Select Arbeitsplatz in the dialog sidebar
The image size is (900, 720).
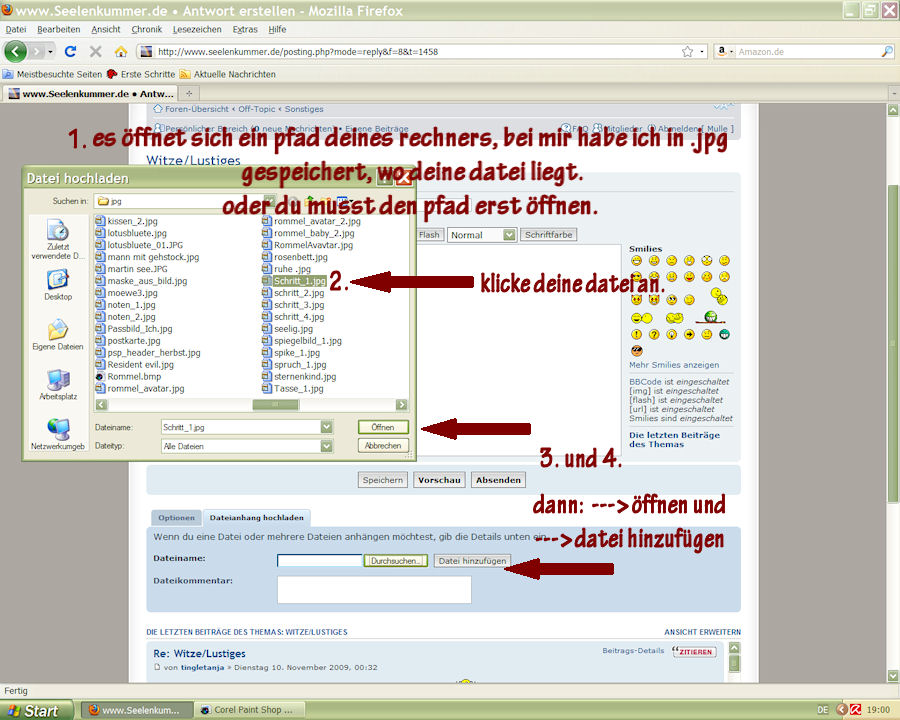pyautogui.click(x=58, y=385)
